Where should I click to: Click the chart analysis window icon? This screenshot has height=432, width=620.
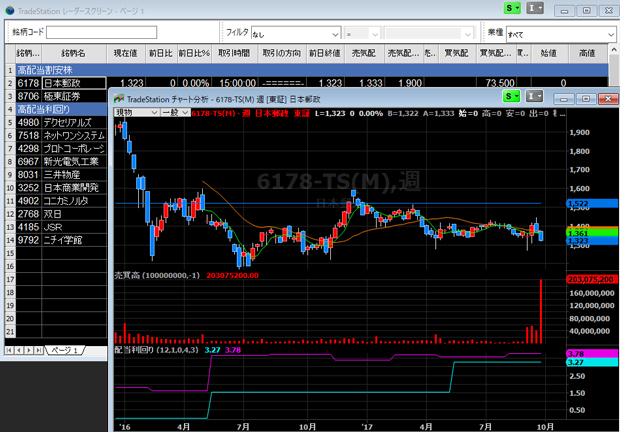click(x=119, y=99)
